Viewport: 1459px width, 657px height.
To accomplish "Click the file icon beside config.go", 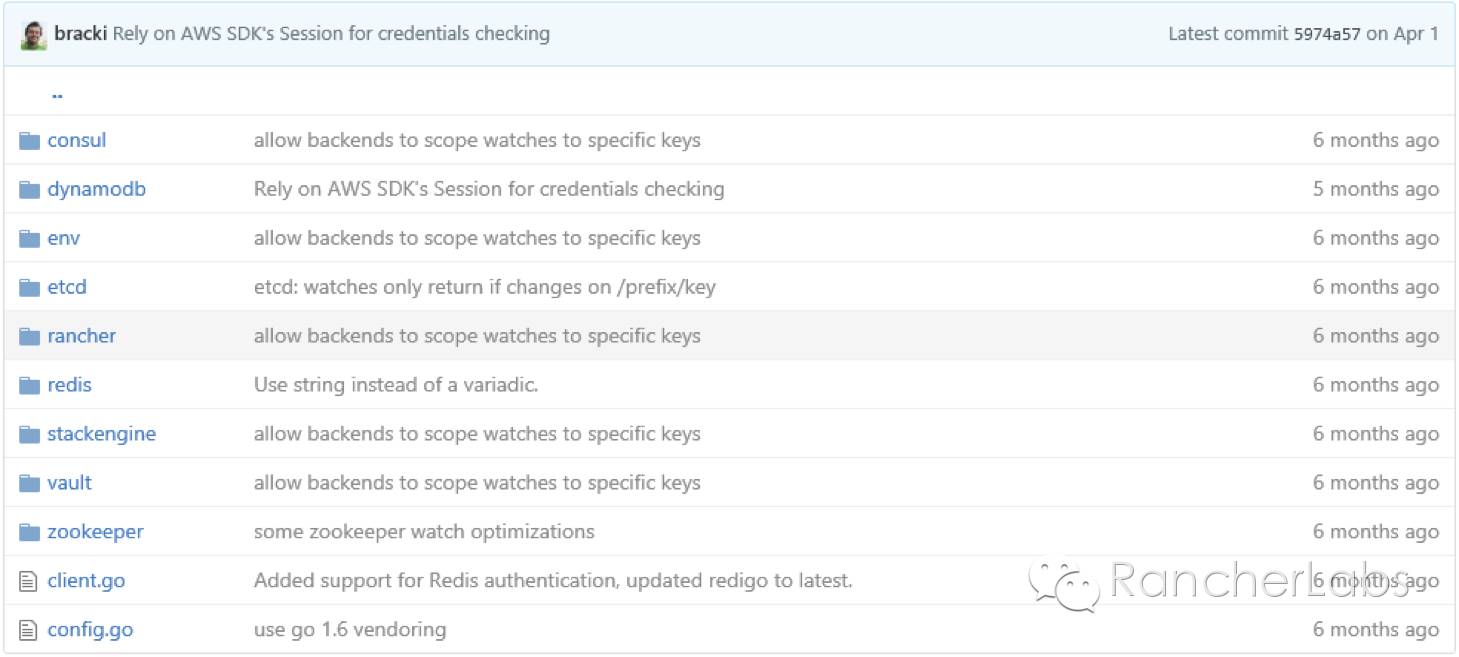I will 29,630.
